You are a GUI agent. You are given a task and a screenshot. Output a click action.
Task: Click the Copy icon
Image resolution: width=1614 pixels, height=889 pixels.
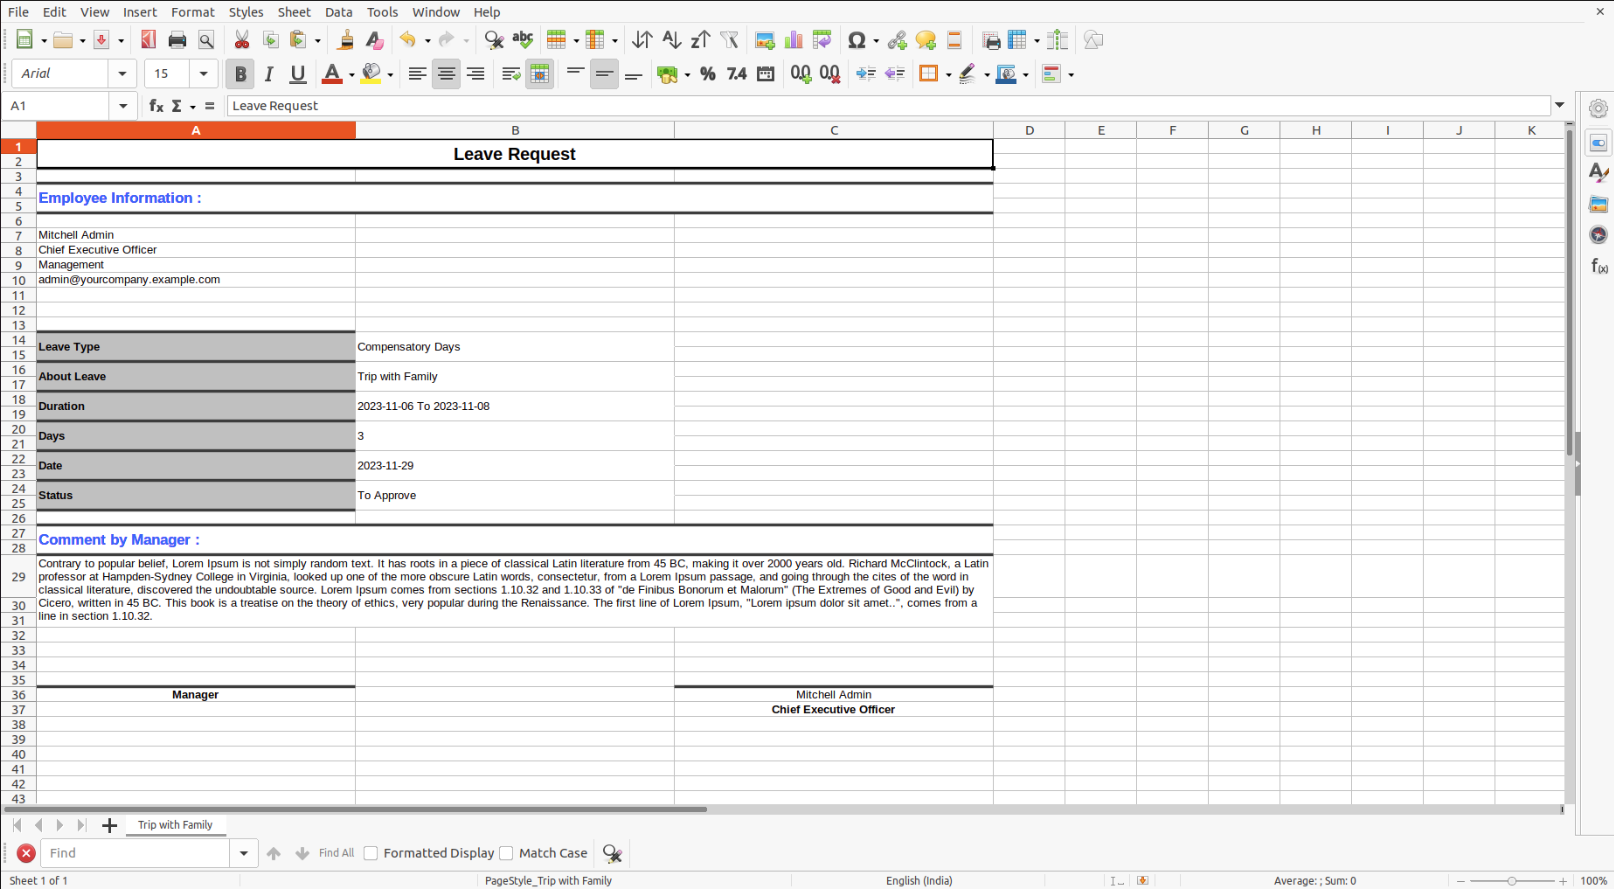271,40
